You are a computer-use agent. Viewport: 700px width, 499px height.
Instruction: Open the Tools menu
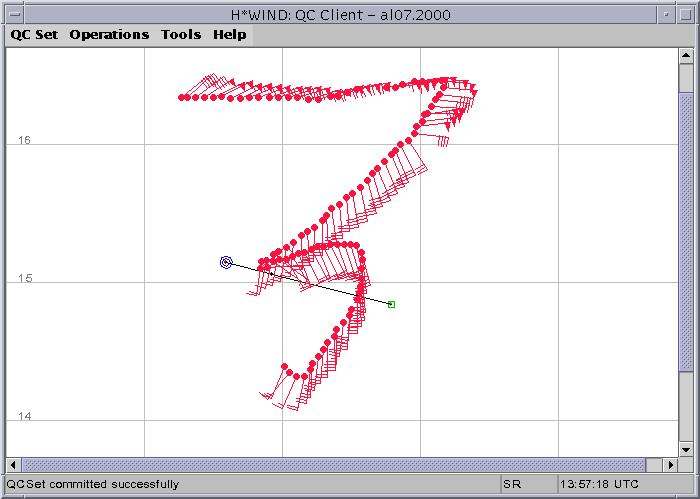tap(181, 34)
